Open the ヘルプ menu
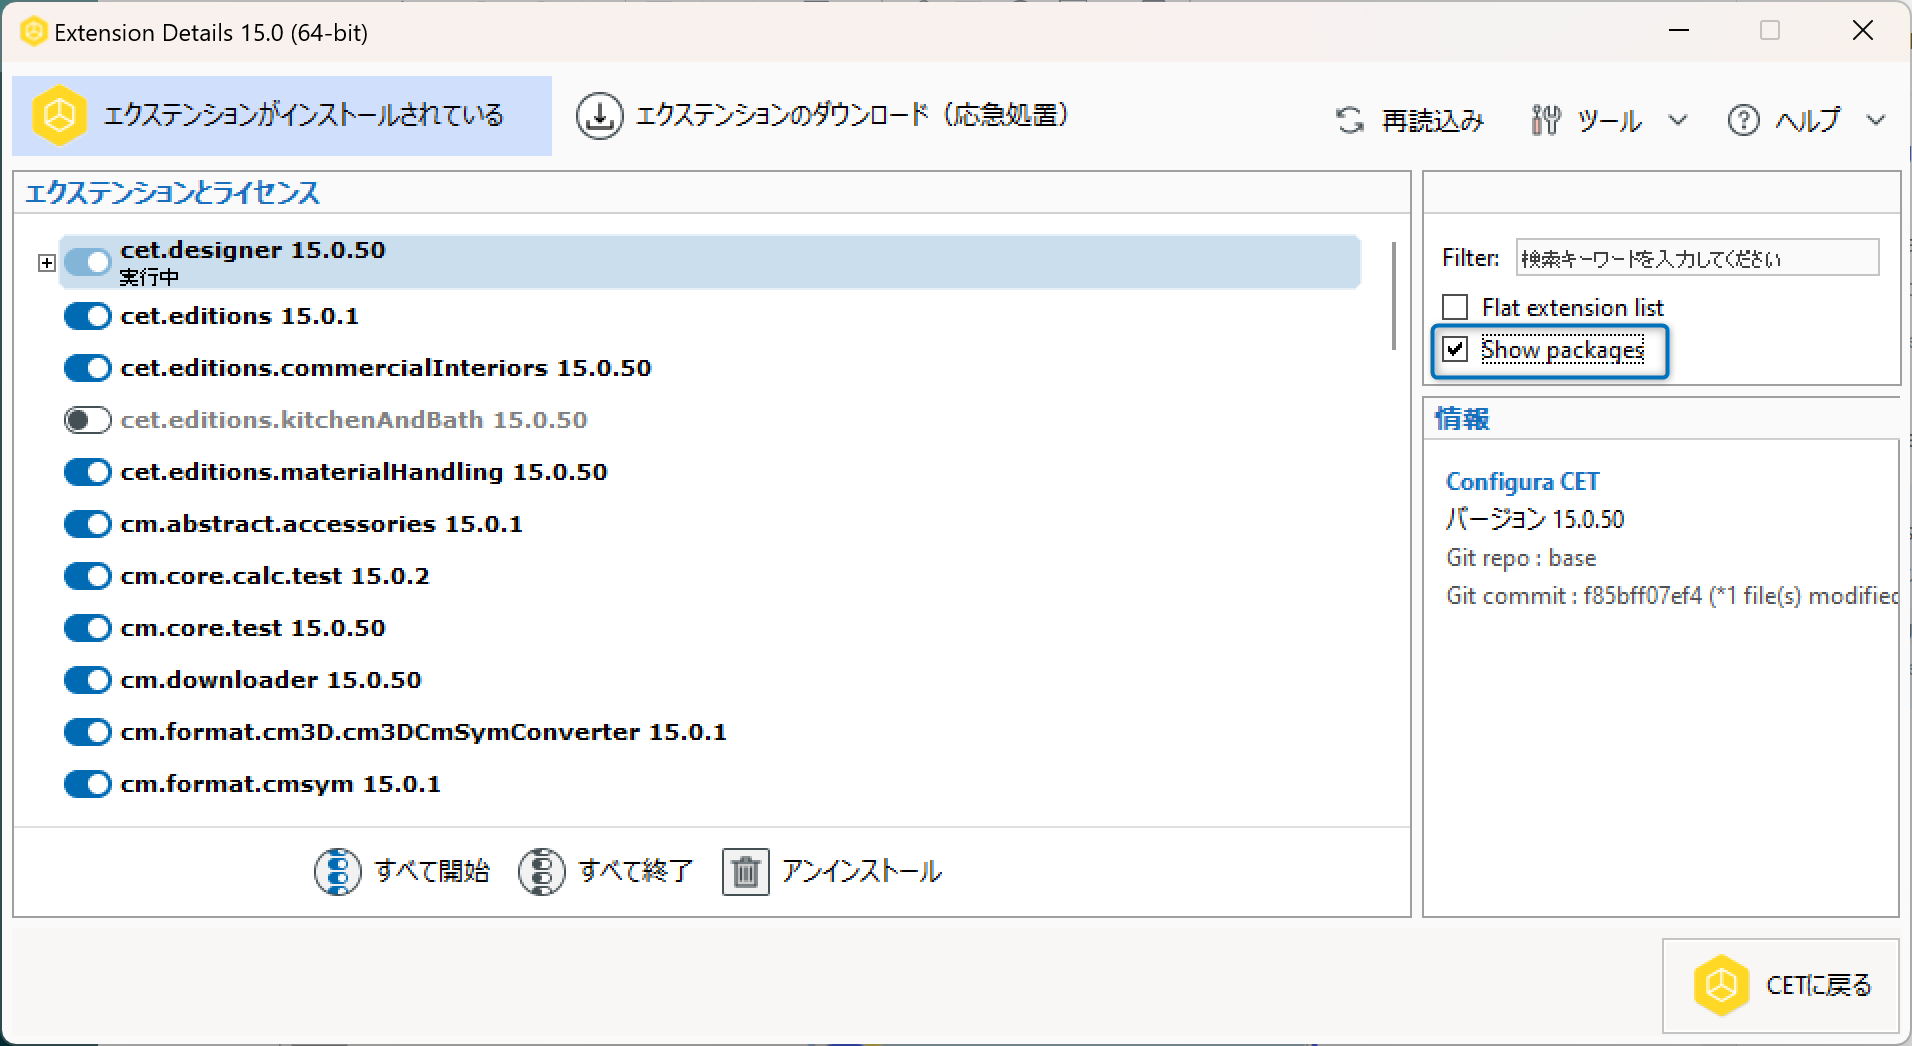The height and width of the screenshot is (1046, 1912). [1808, 121]
